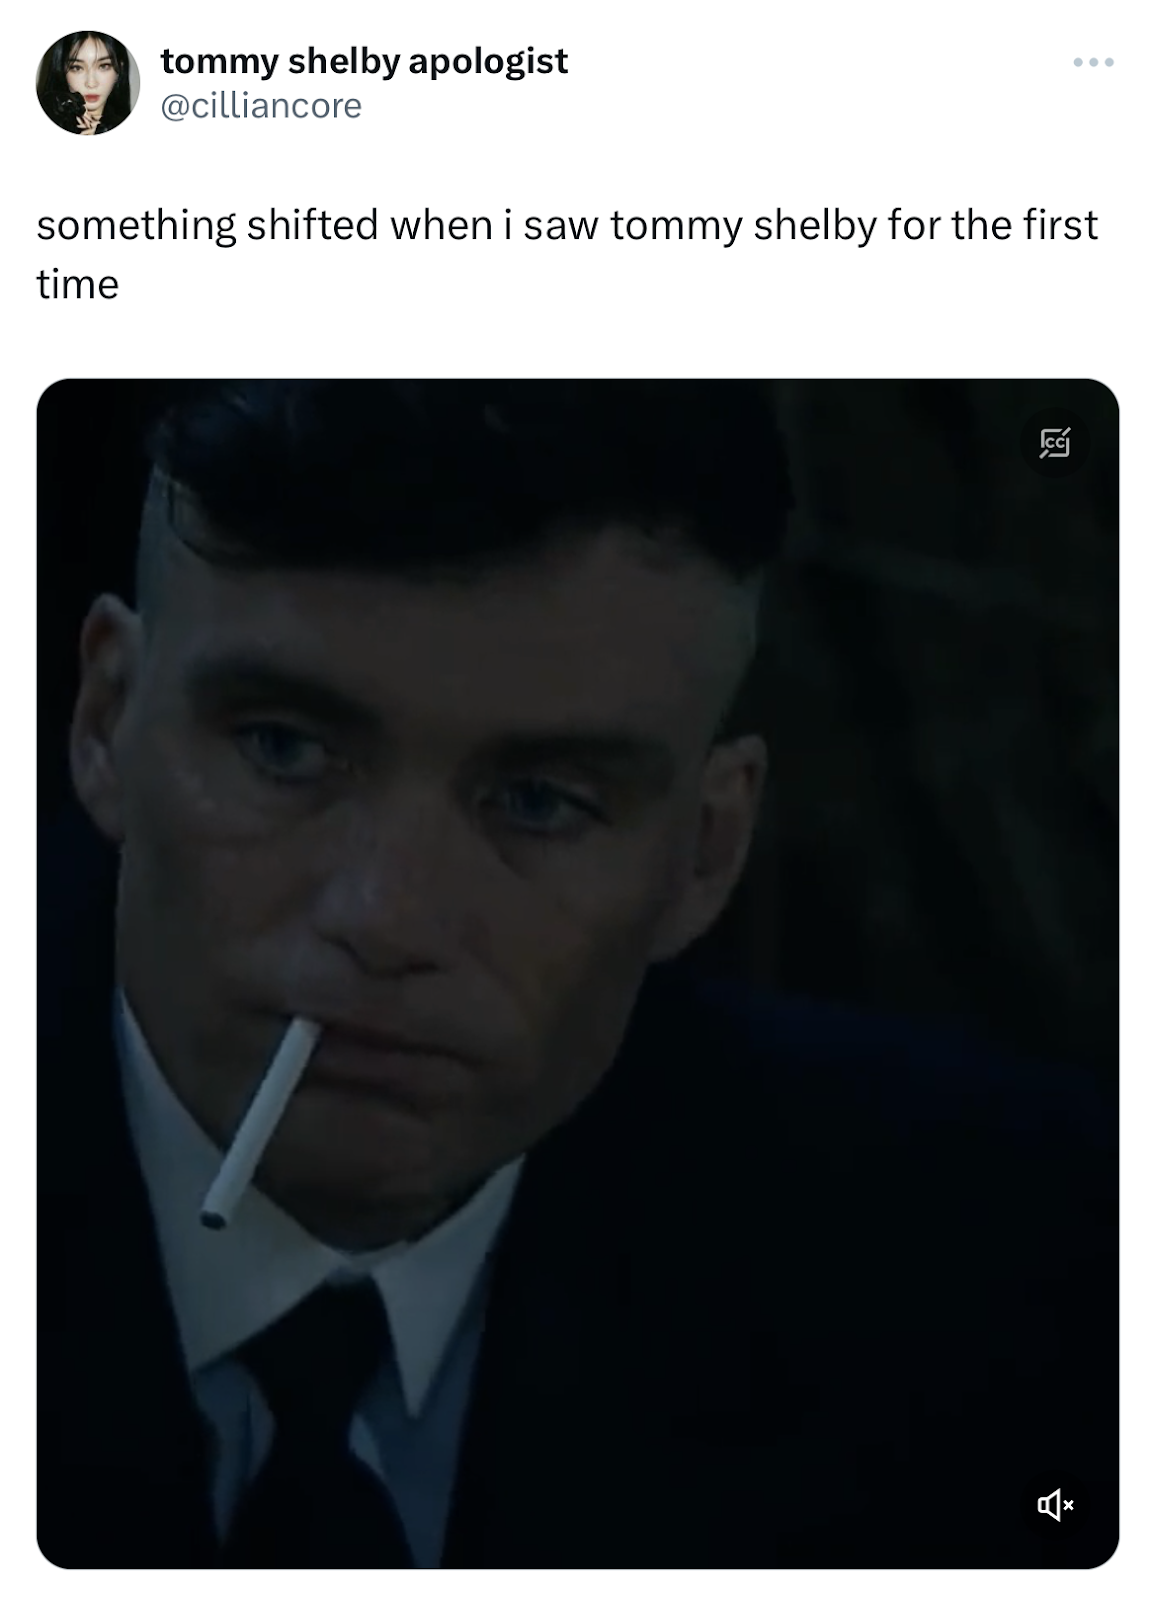The image size is (1156, 1600).
Task: Enable sound via the muted speaker toggle
Action: pyautogui.click(x=1054, y=1504)
